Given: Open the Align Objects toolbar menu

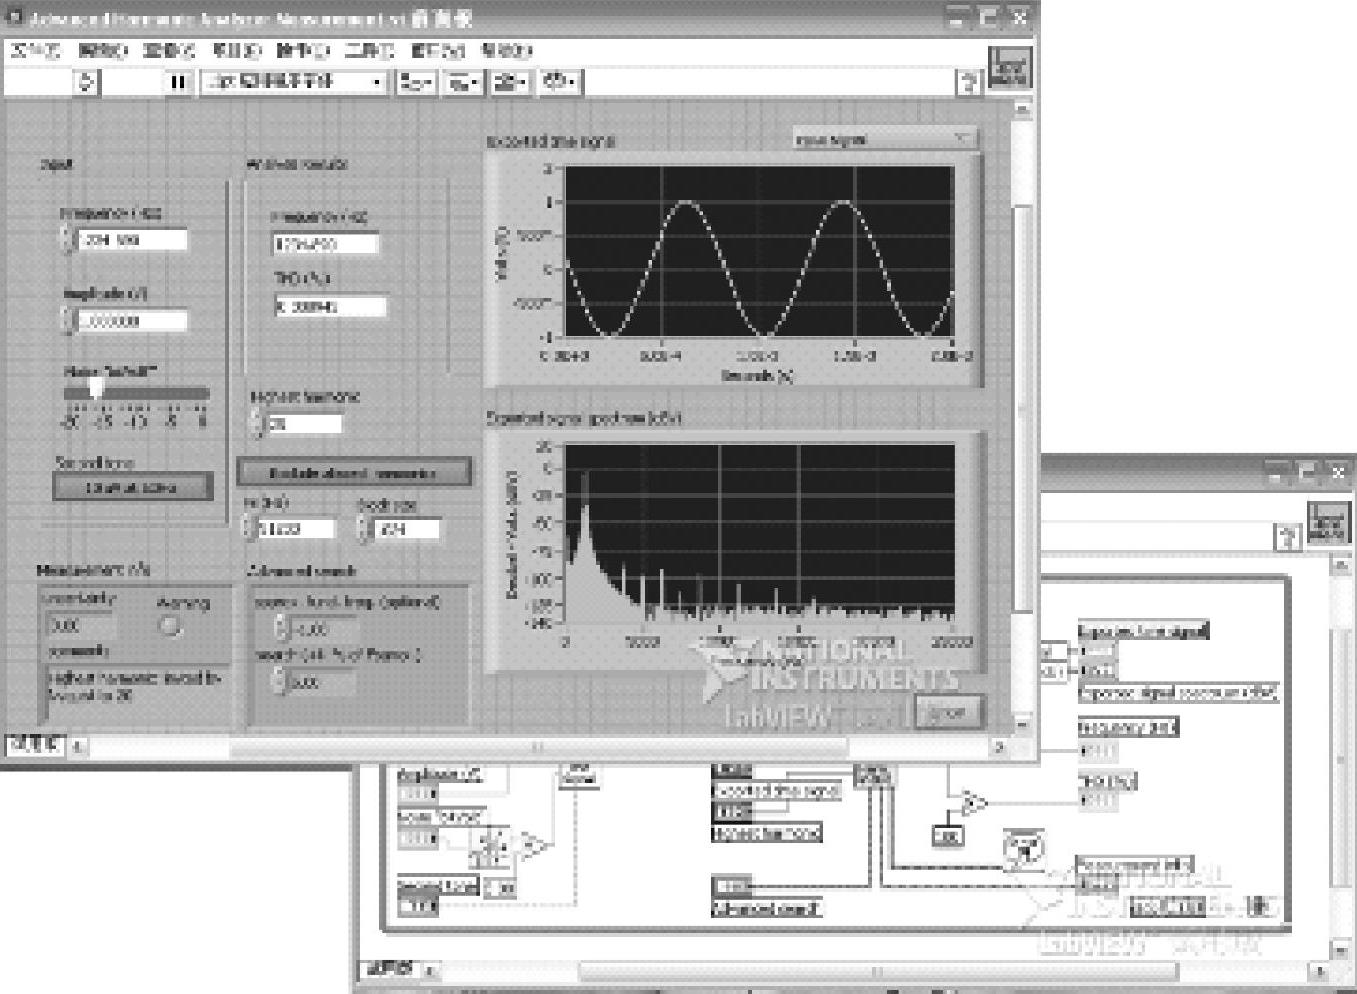Looking at the screenshot, I should point(416,82).
